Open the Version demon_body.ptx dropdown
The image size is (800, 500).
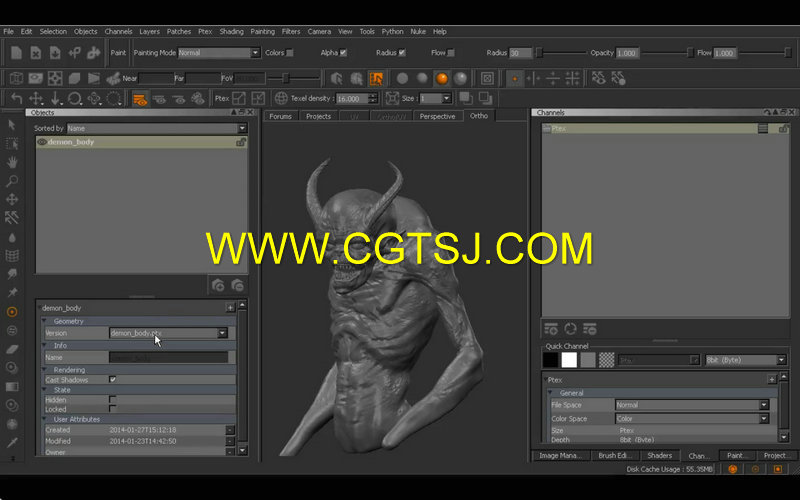[x=168, y=333]
